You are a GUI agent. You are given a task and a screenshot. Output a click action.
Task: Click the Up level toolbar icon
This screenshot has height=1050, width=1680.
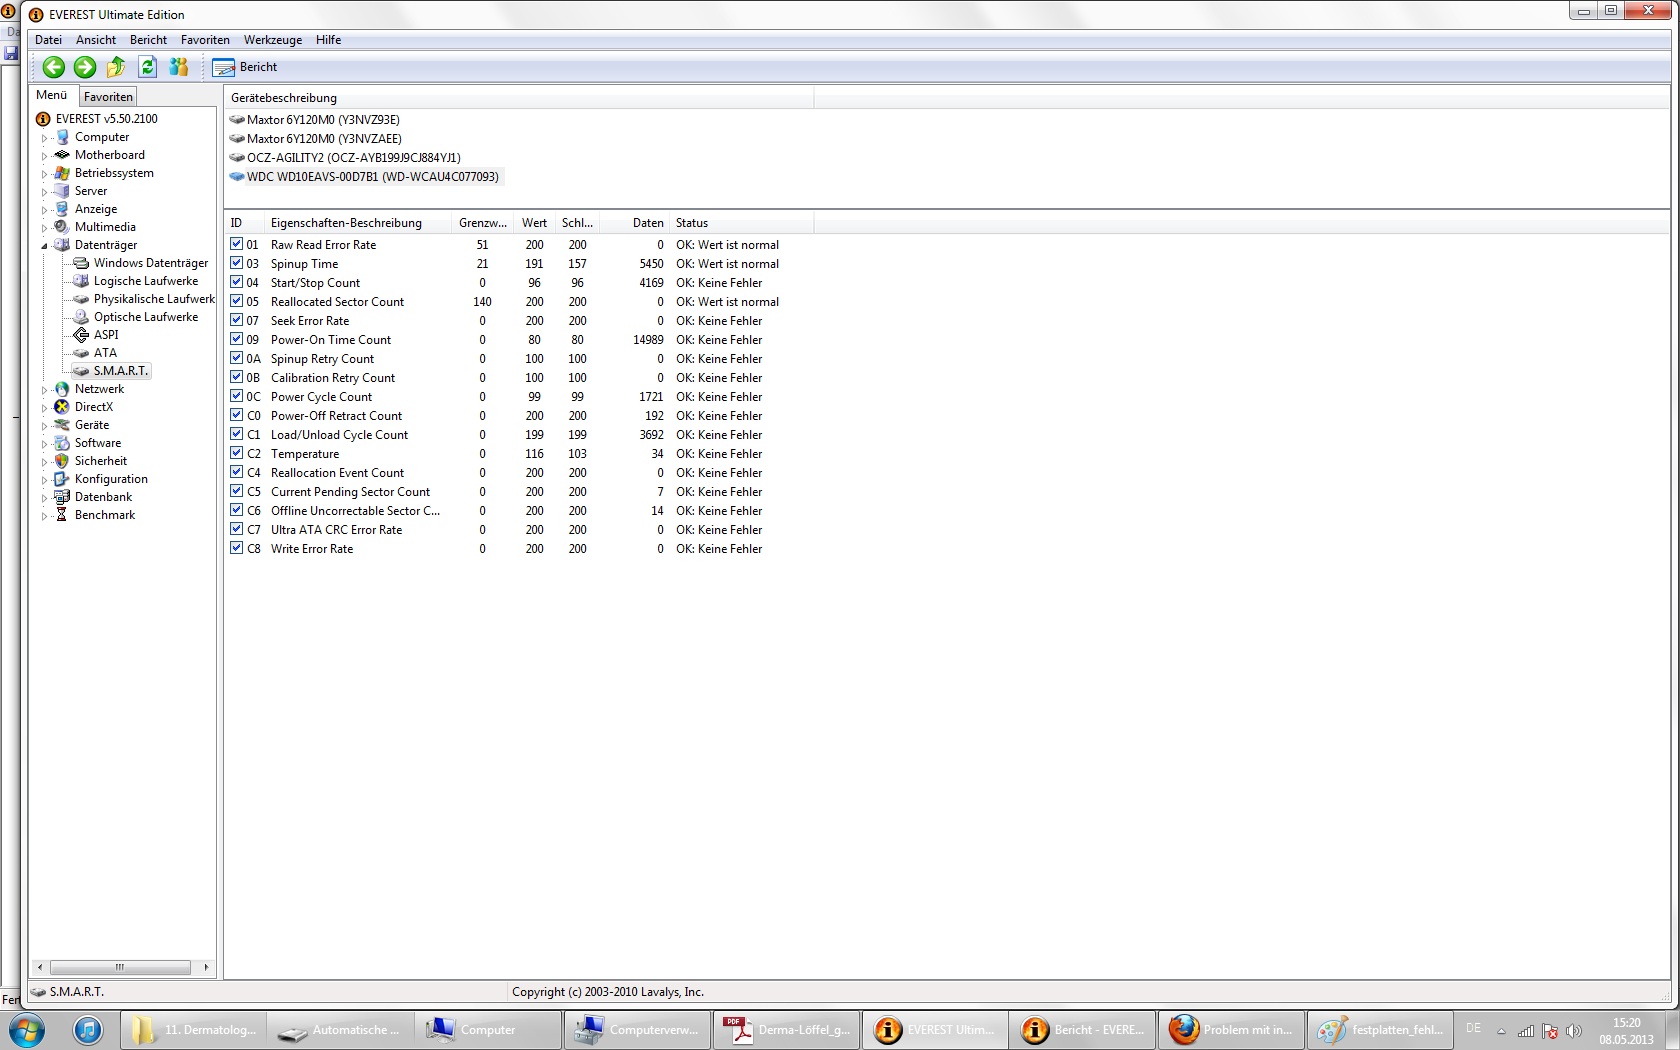[116, 67]
